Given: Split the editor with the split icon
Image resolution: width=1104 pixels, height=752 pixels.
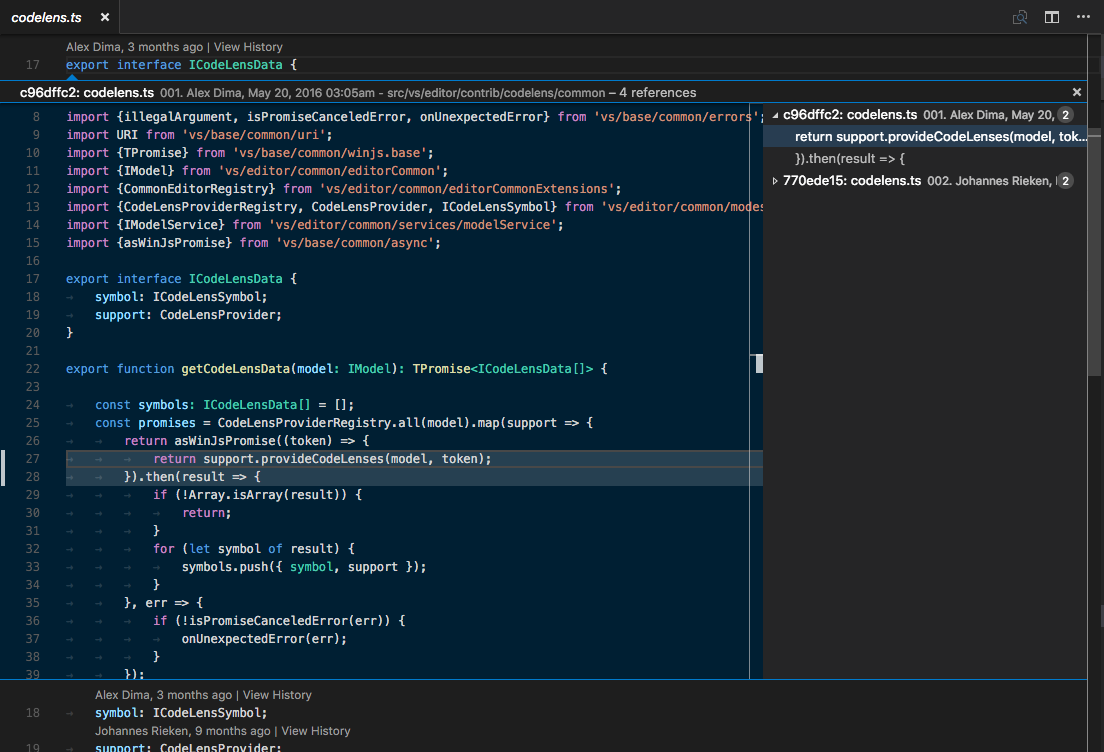Looking at the screenshot, I should click(x=1052, y=17).
